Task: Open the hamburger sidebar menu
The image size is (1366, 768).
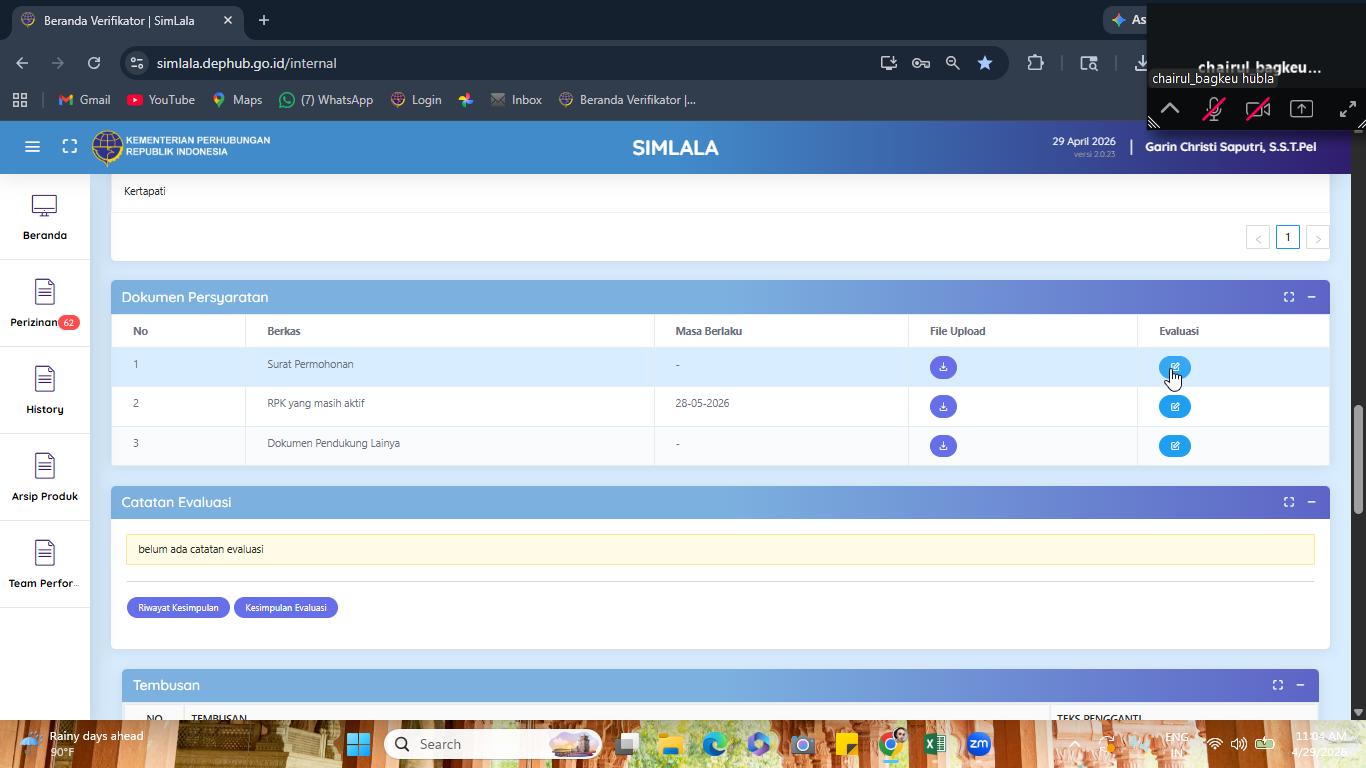Action: pyautogui.click(x=32, y=147)
